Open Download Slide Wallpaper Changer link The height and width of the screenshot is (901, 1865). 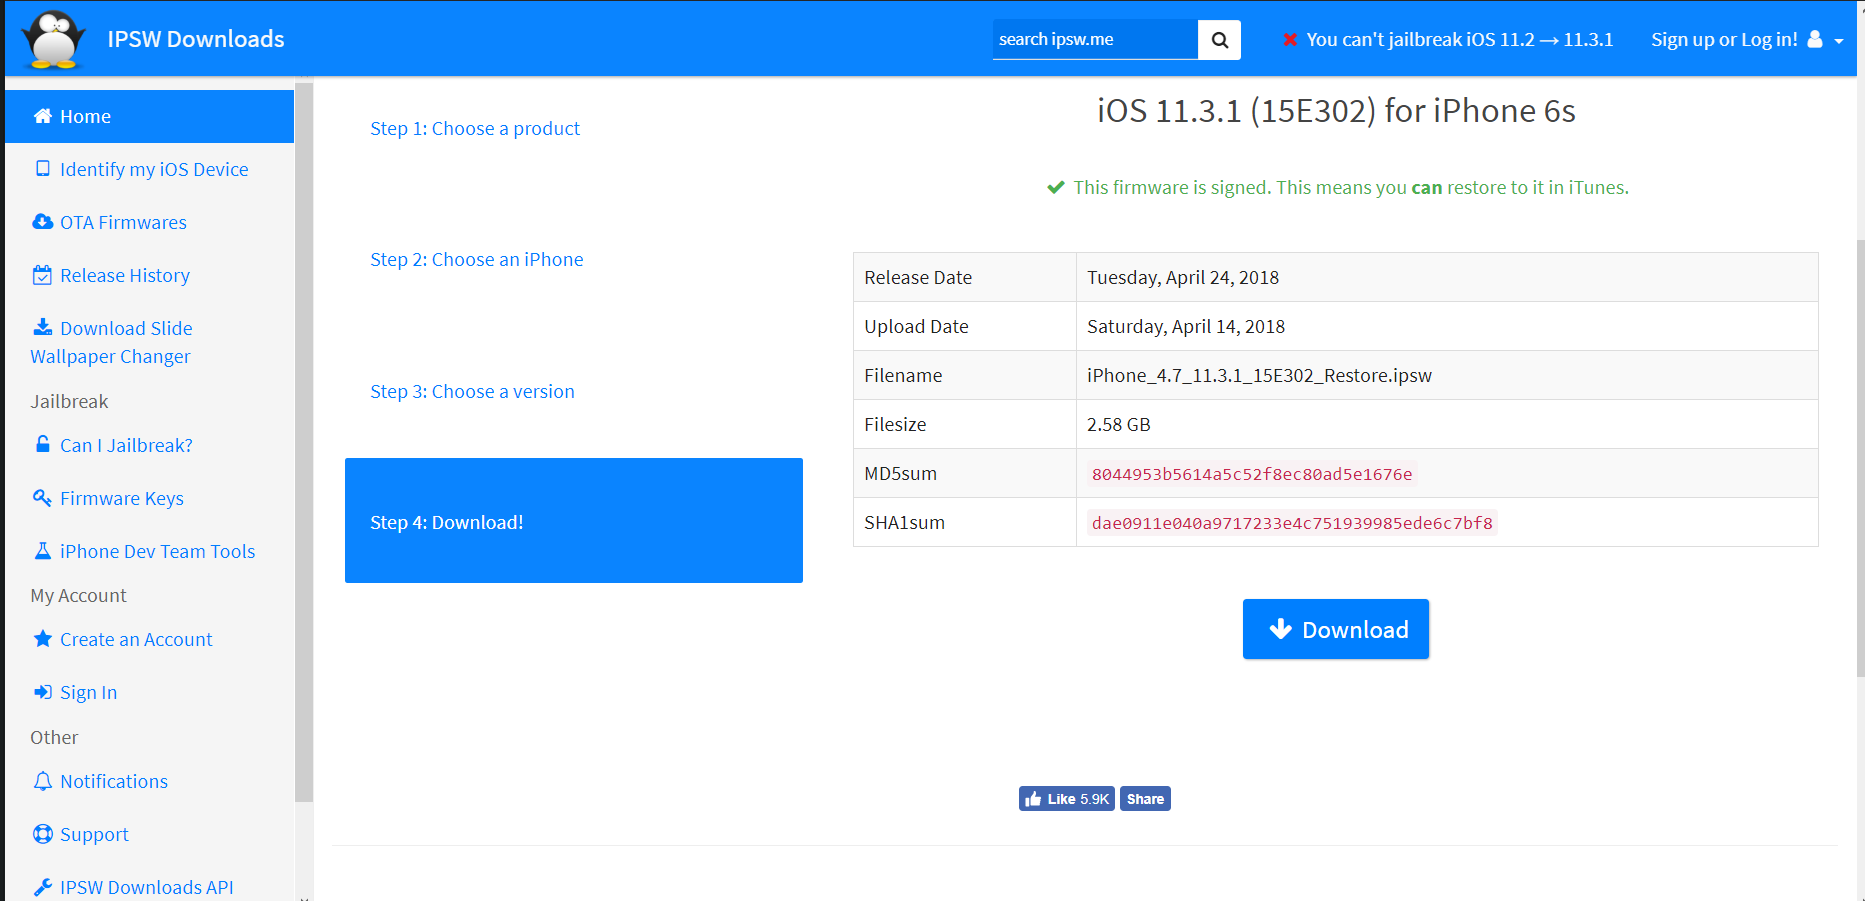(112, 342)
